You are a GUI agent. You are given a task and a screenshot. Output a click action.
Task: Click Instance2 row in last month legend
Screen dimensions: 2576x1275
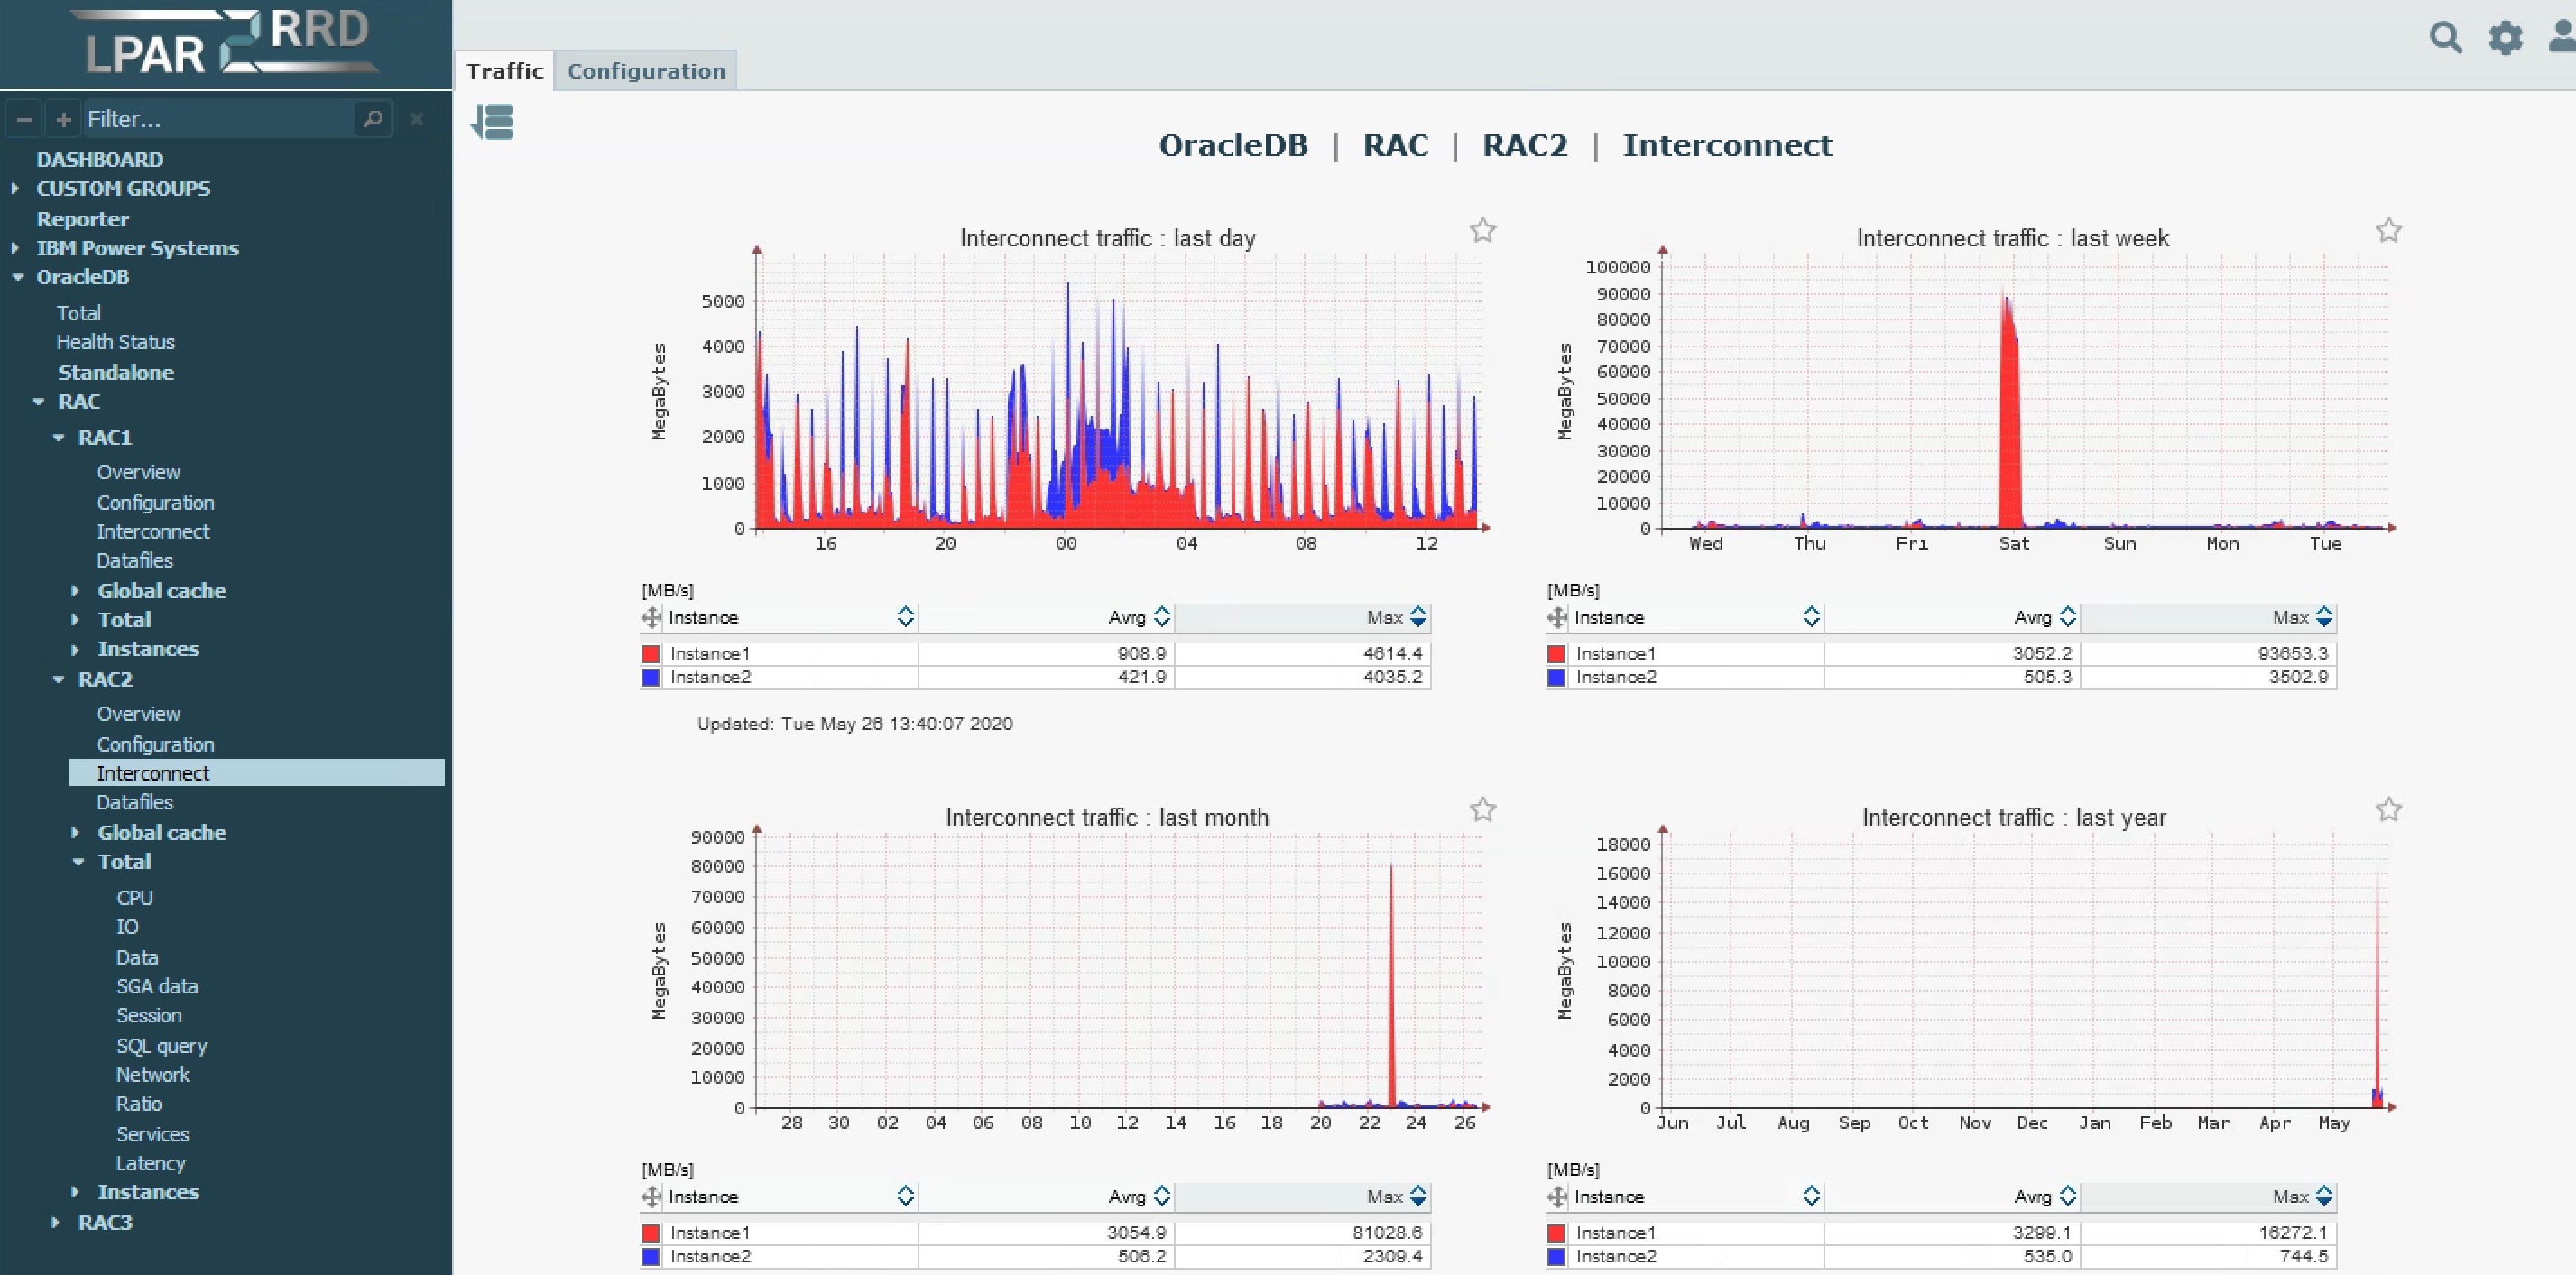pyautogui.click(x=1036, y=1256)
